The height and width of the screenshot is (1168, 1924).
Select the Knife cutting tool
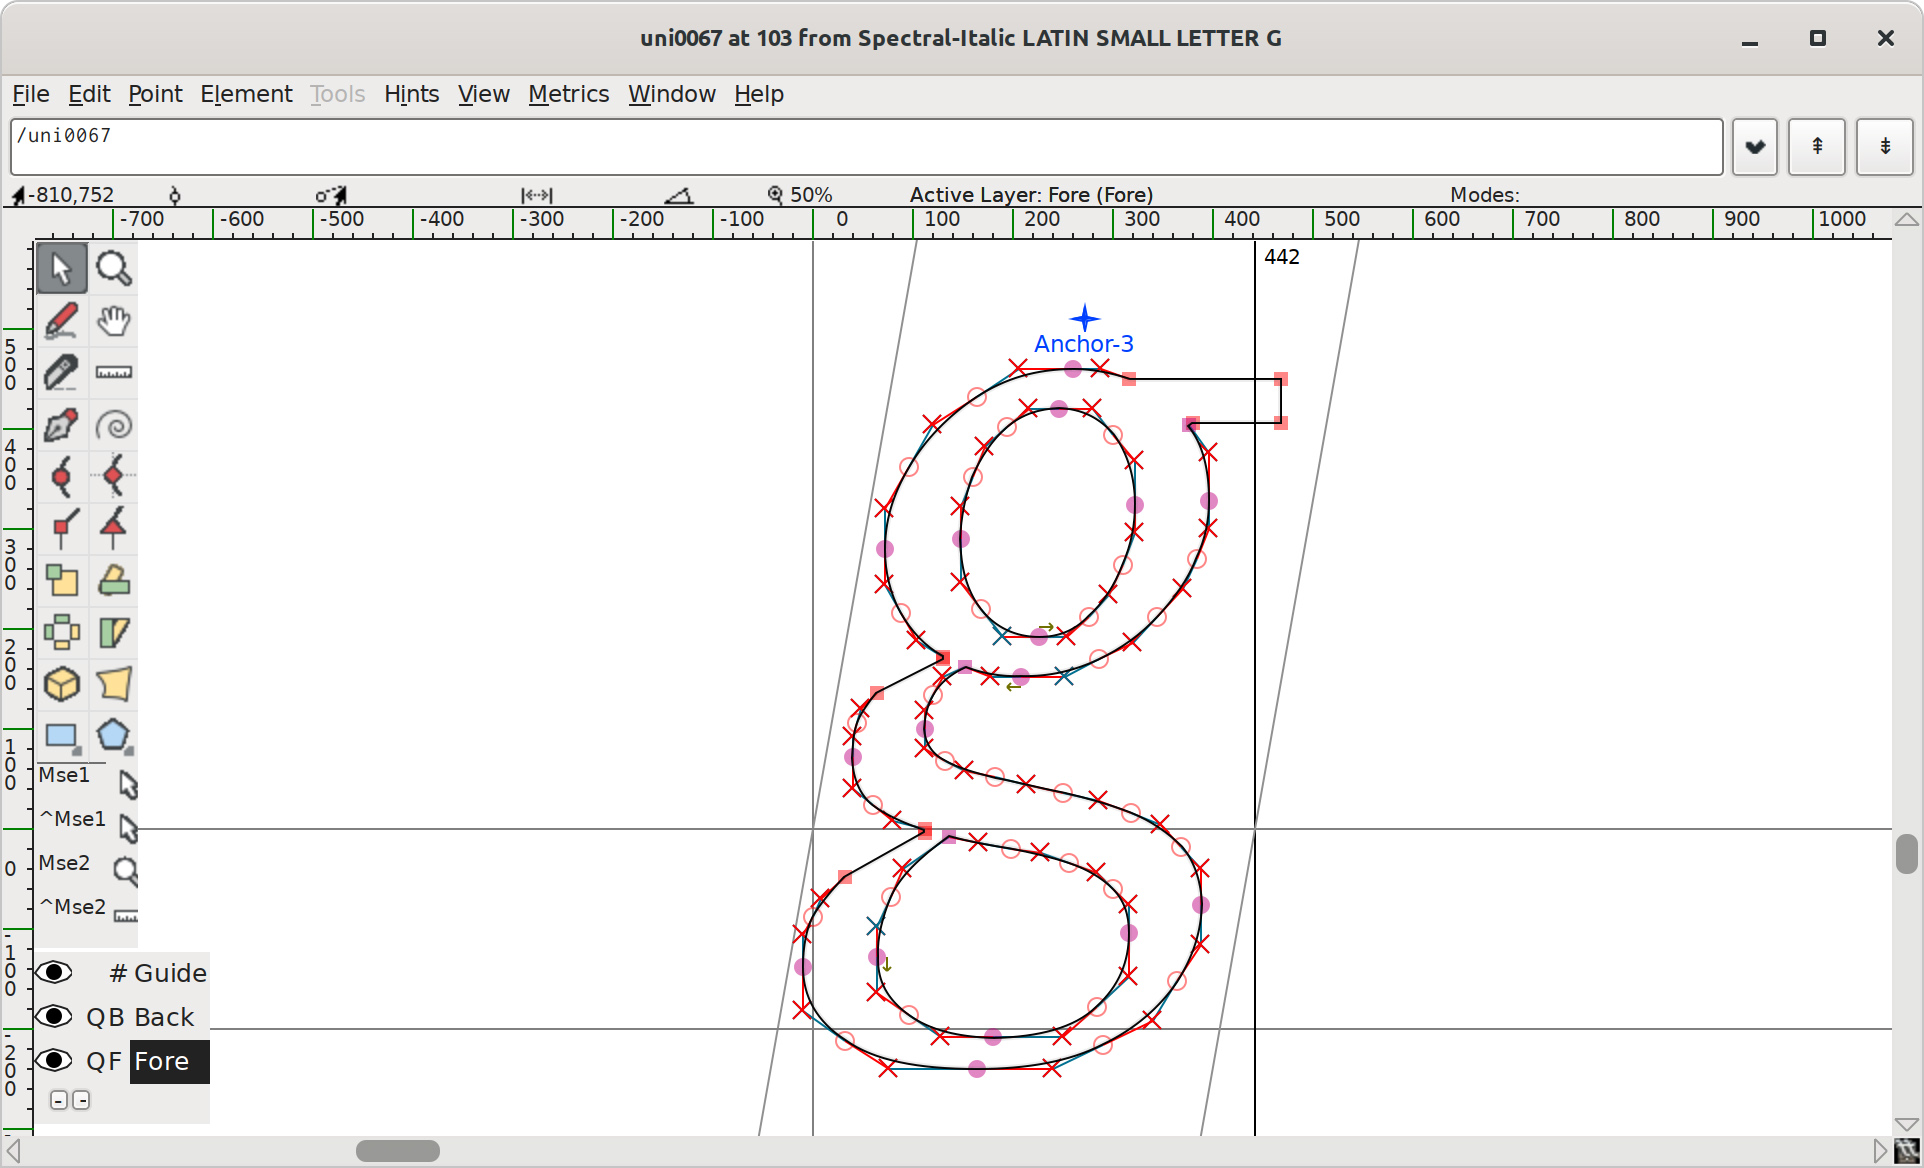tap(61, 373)
